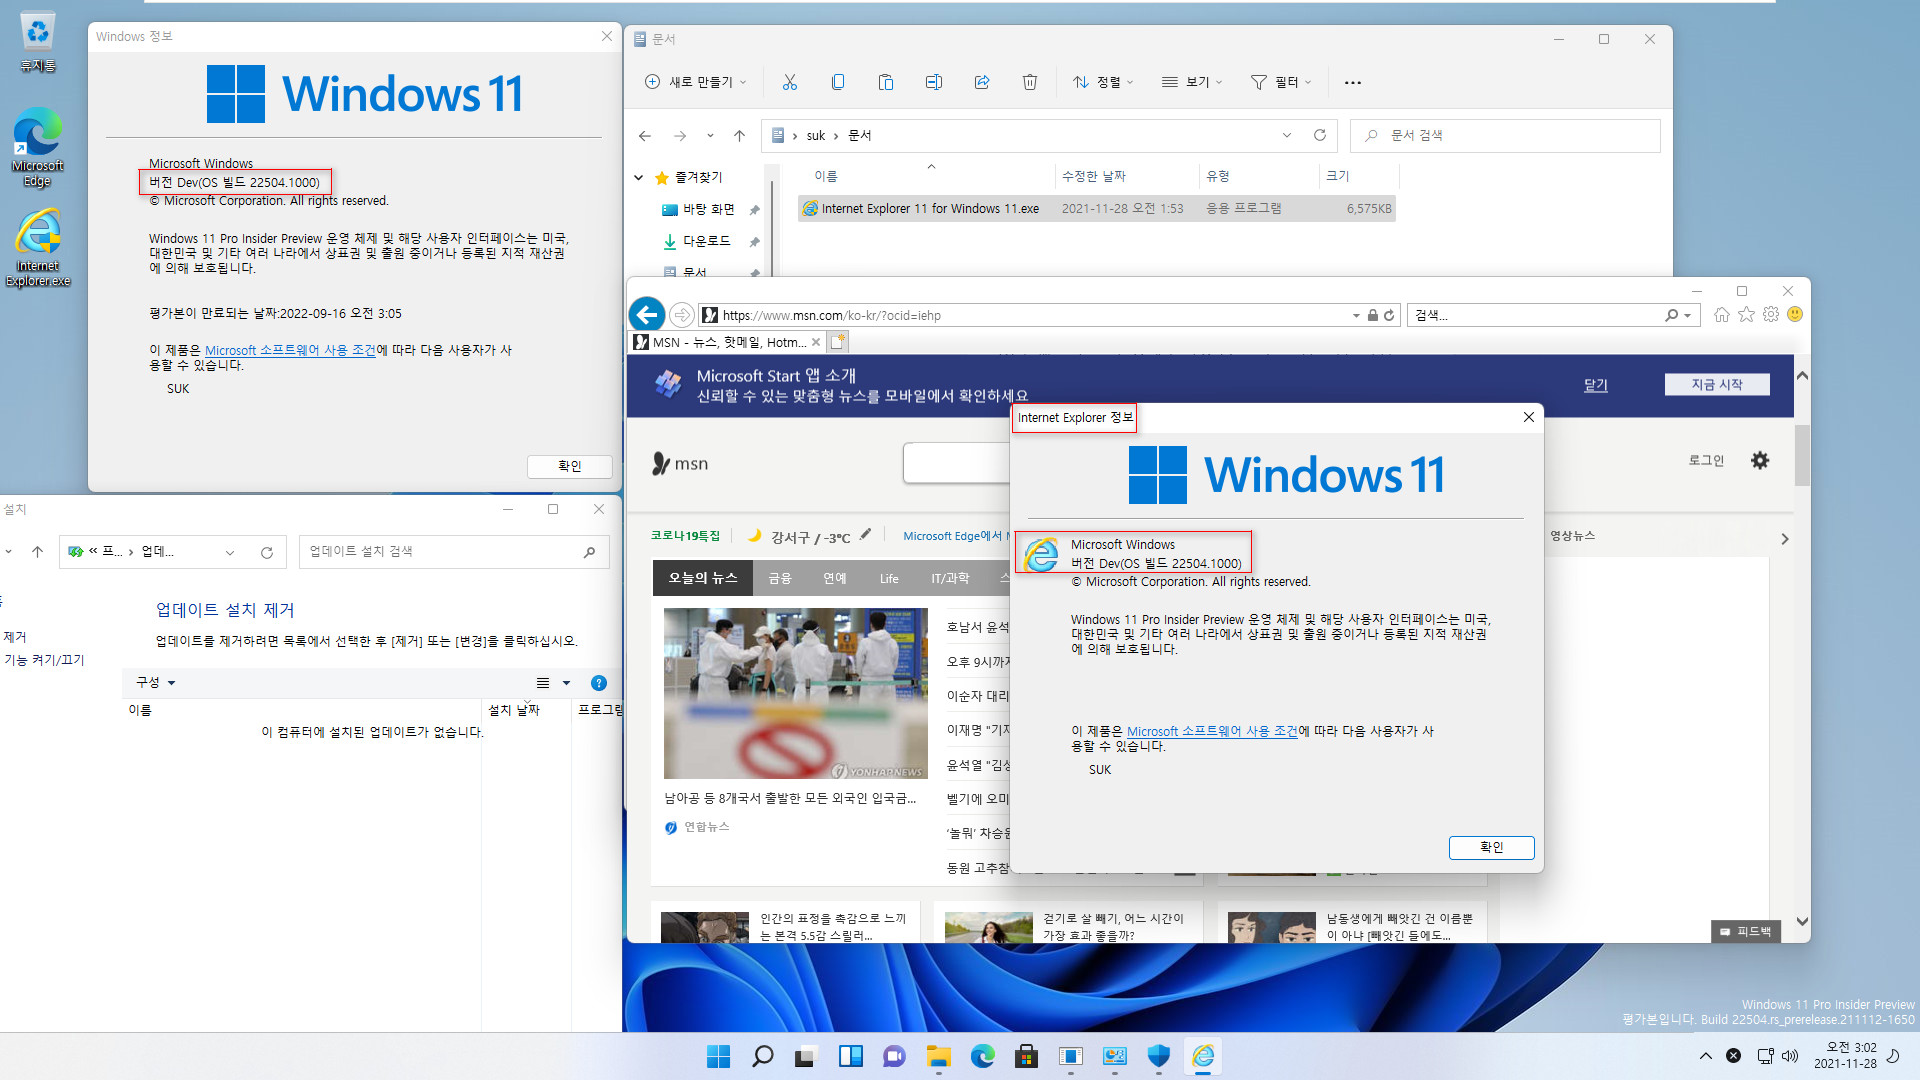The width and height of the screenshot is (1920, 1080).
Task: Select the MSN tab in Internet Explorer
Action: coord(726,342)
